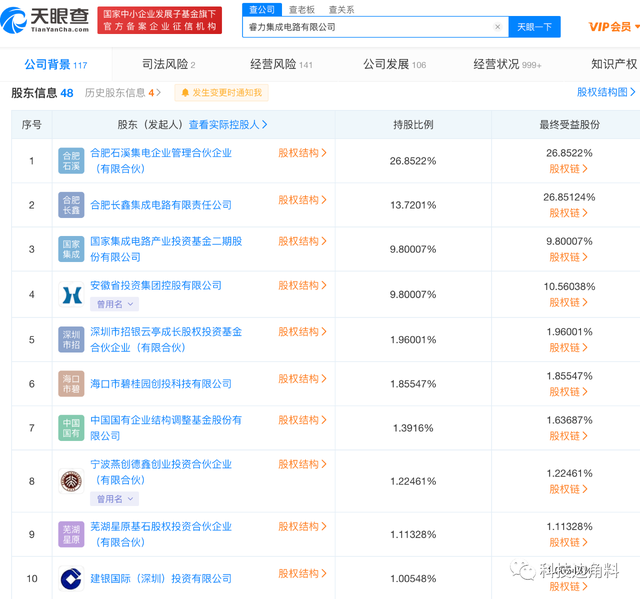Click into the company search input field
Viewport: 640px width, 599px height.
click(x=367, y=27)
